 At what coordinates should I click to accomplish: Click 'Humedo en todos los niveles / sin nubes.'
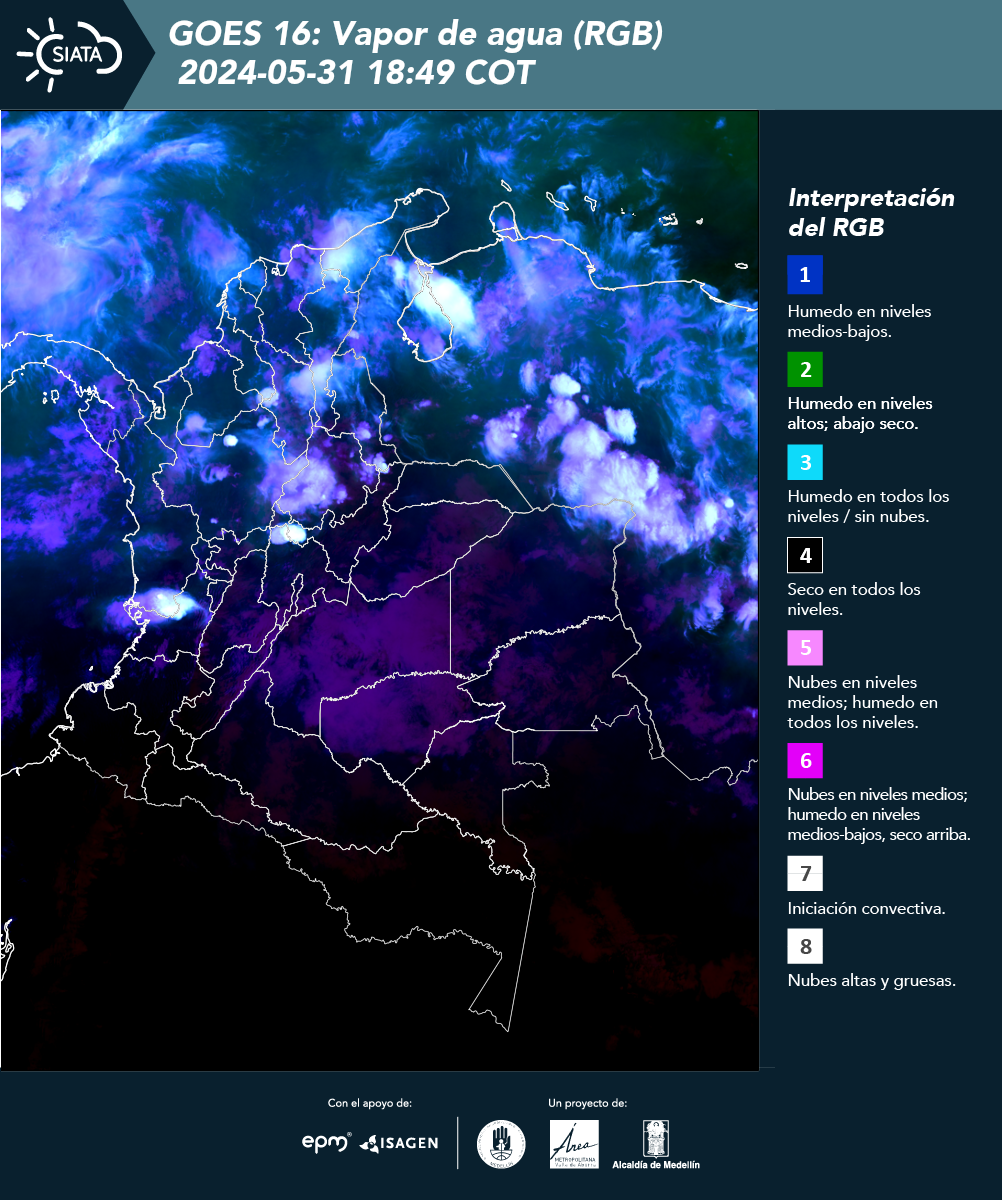[x=868, y=506]
